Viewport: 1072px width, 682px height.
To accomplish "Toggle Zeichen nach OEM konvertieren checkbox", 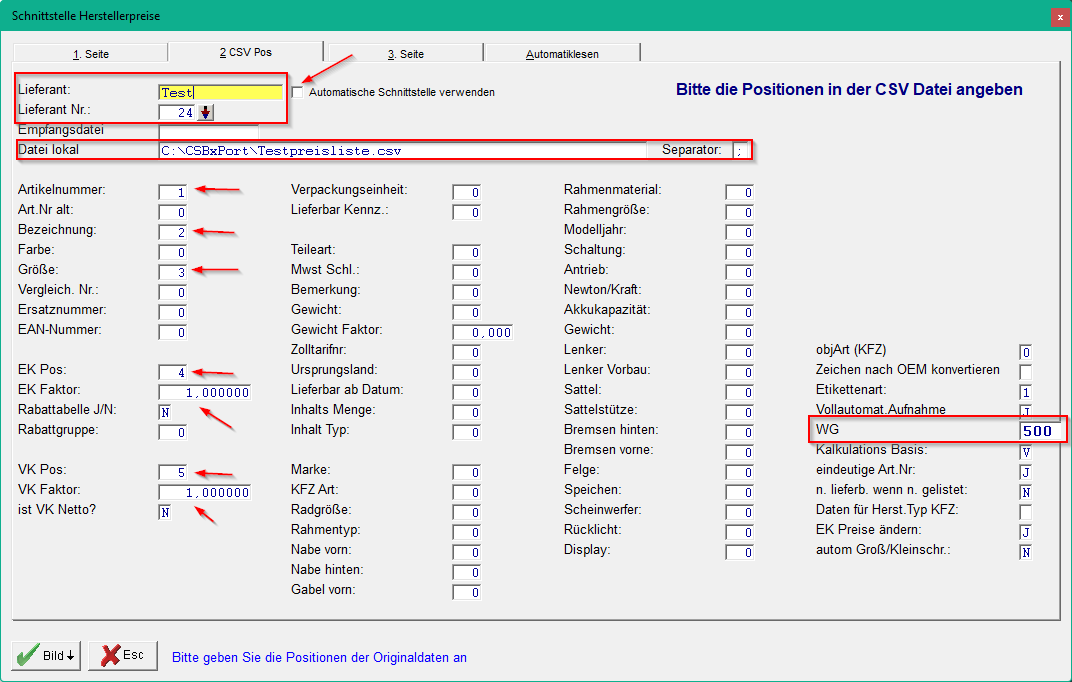I will [1026, 372].
